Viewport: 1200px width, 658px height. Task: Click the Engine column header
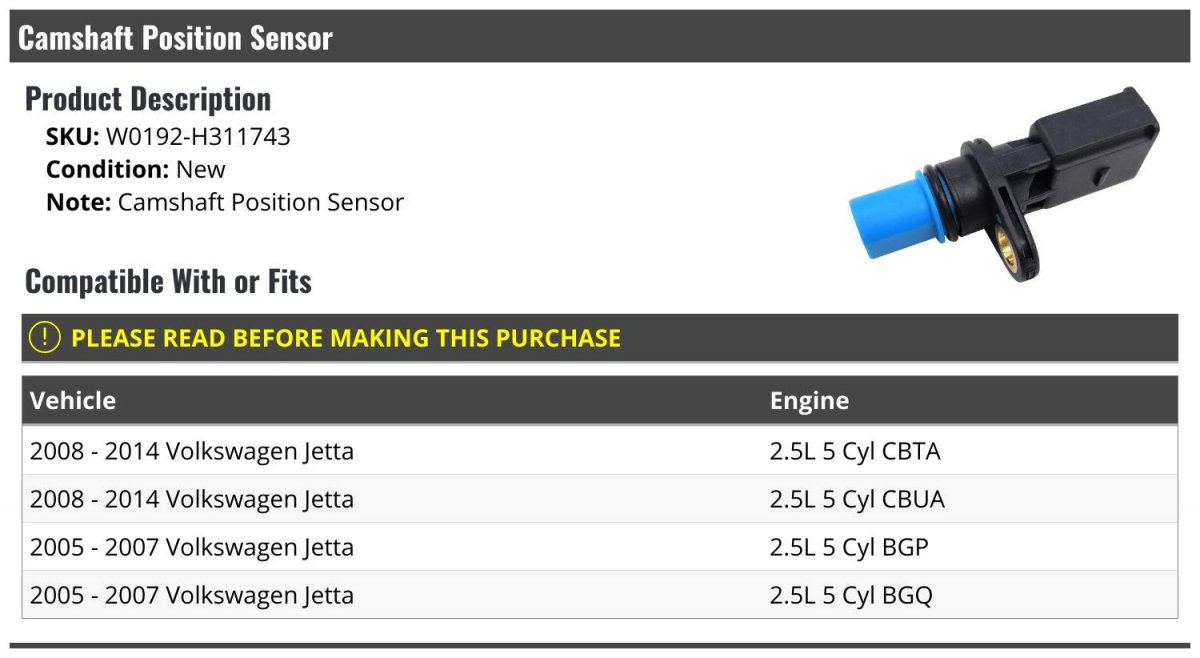(809, 401)
